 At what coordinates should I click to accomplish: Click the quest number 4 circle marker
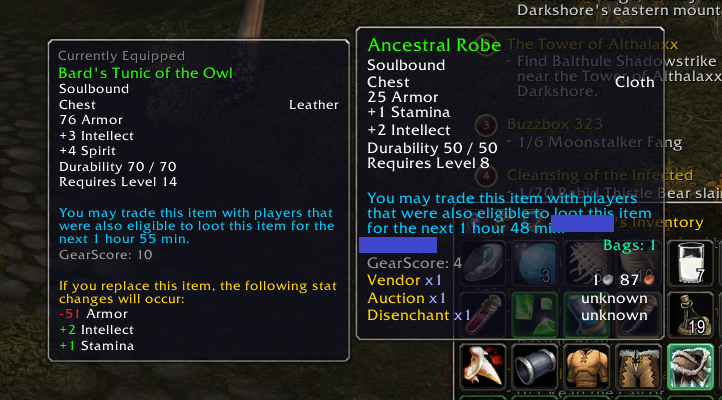[486, 176]
